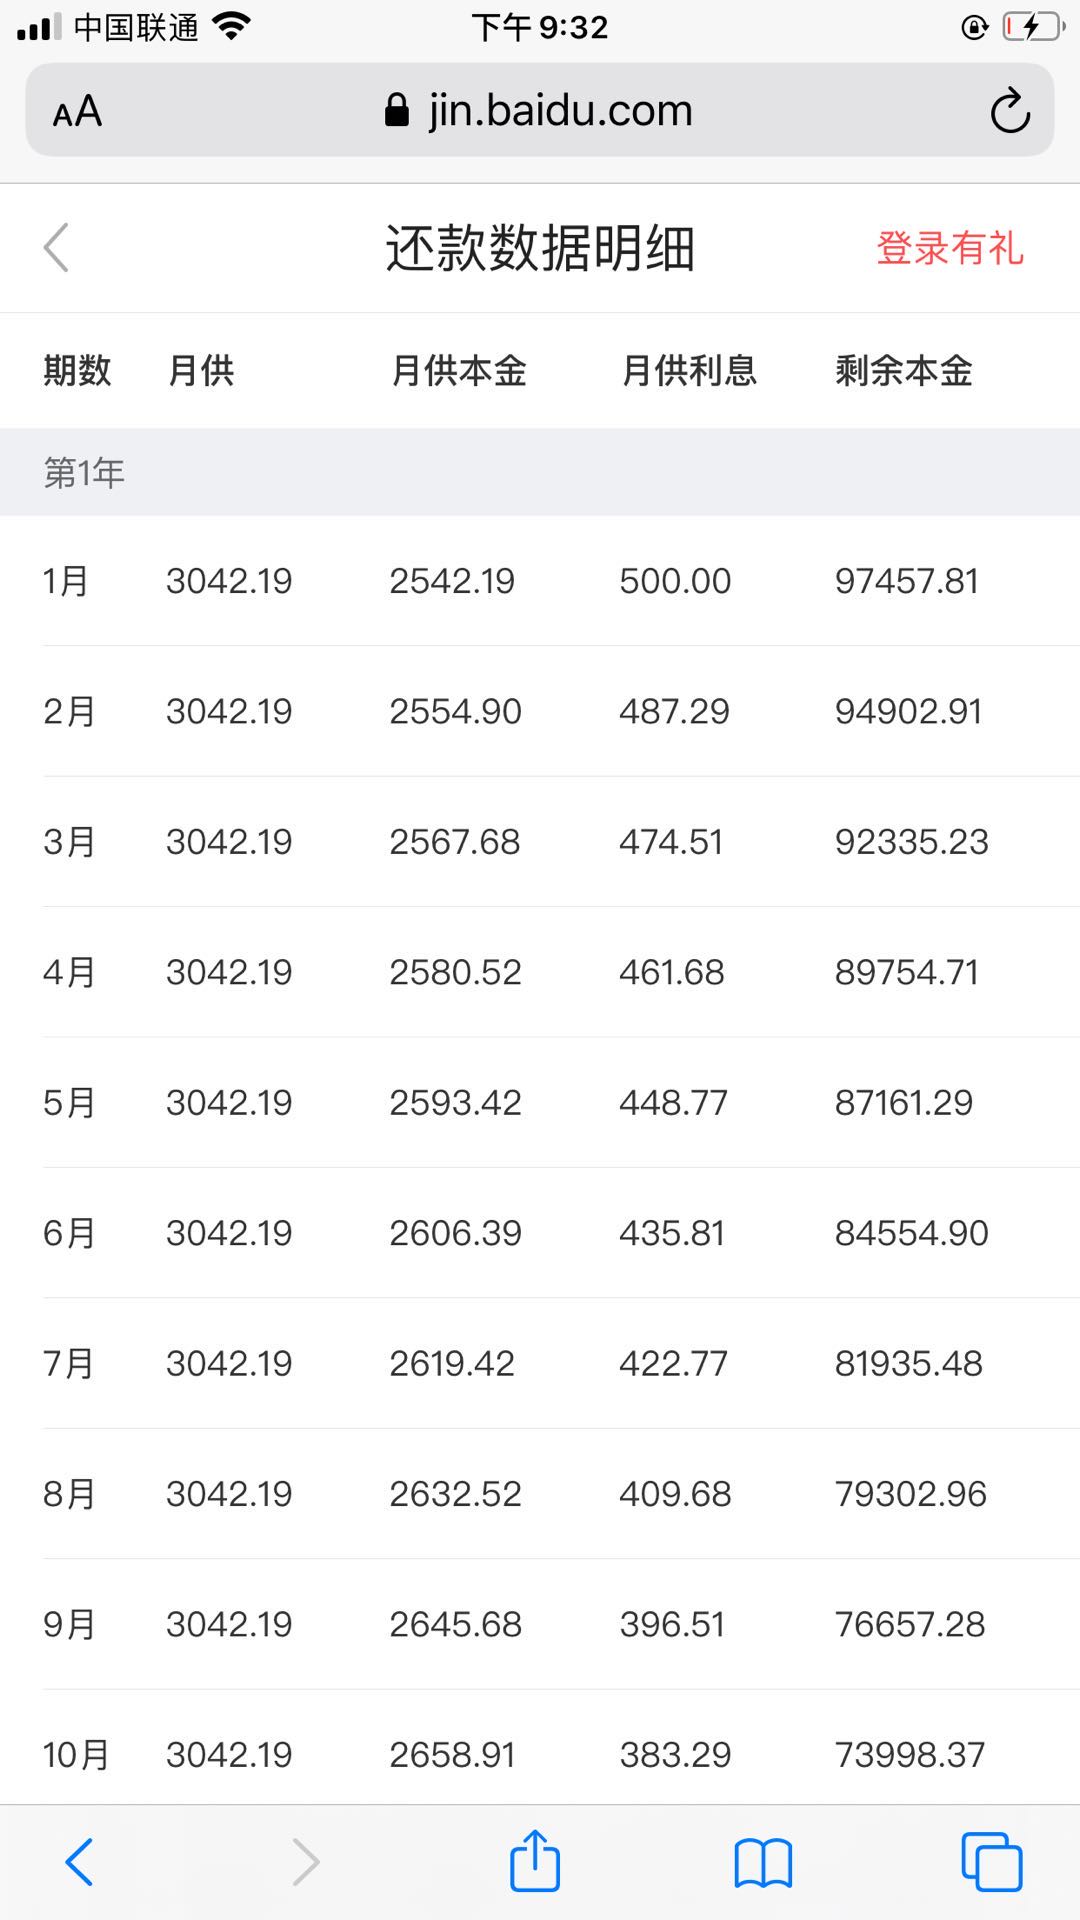Reload the page with refresh icon
The height and width of the screenshot is (1920, 1080).
click(x=1010, y=111)
